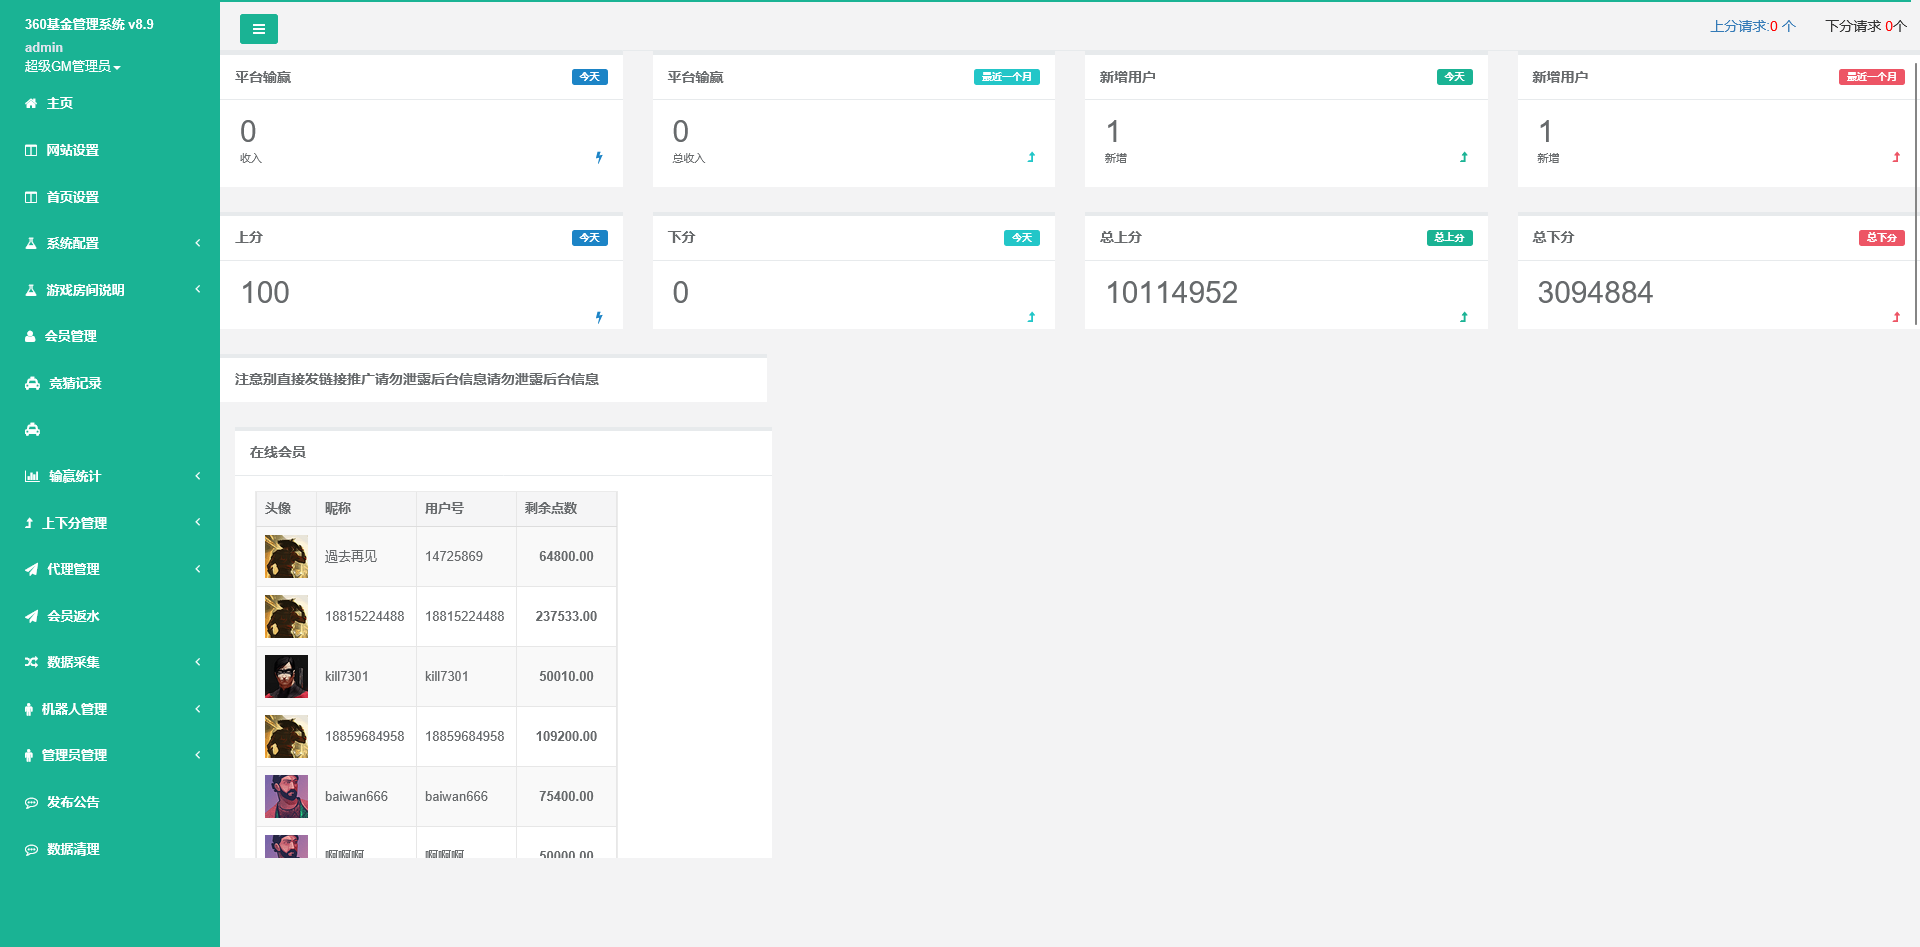Click the 上分请求 link in the header
1920x947 pixels.
pyautogui.click(x=1752, y=26)
